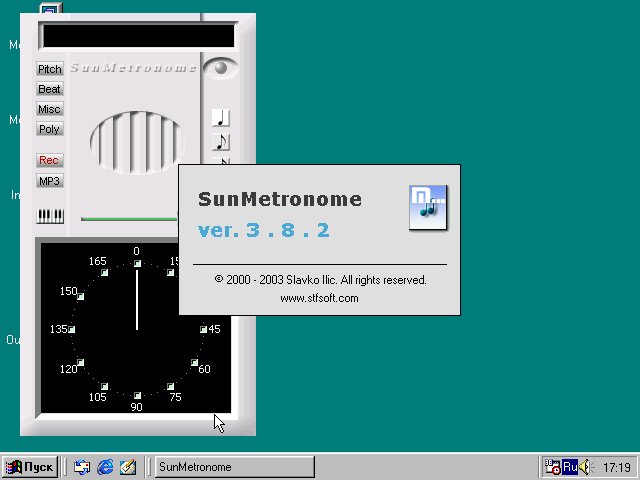Click the MP3 export button
The height and width of the screenshot is (480, 640).
click(x=49, y=181)
